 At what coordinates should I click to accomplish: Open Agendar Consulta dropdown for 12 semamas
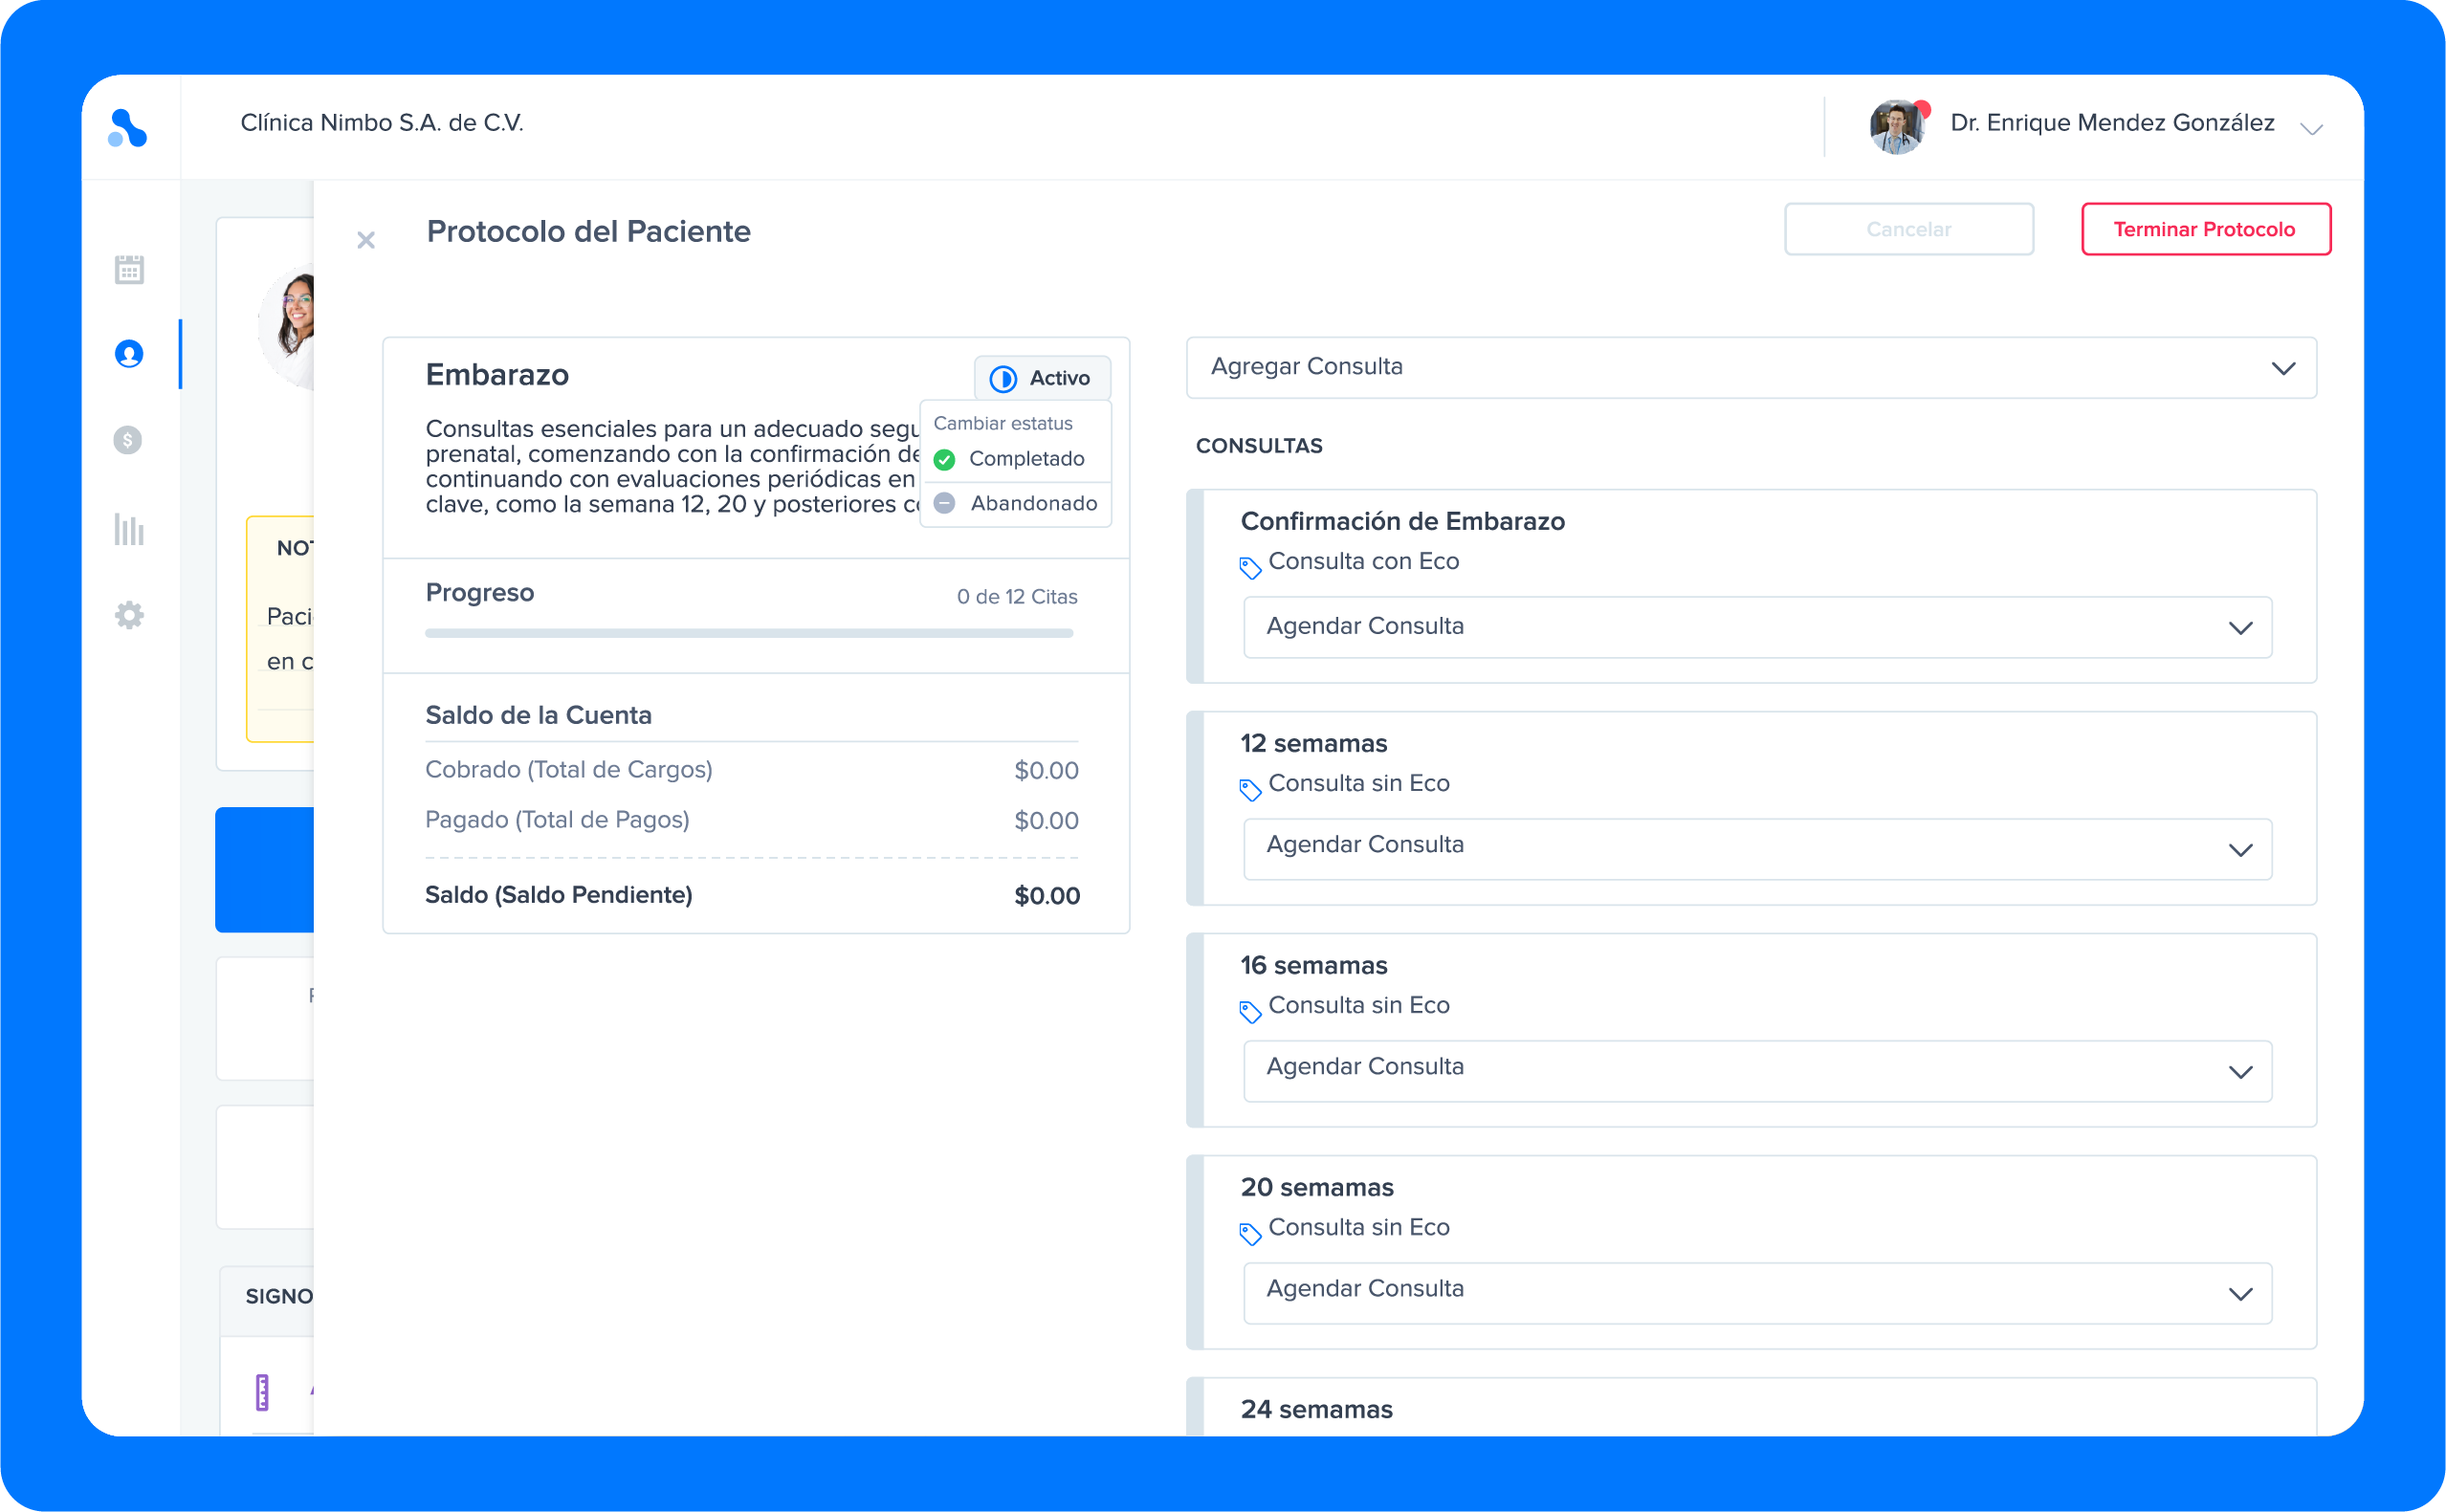1756,848
